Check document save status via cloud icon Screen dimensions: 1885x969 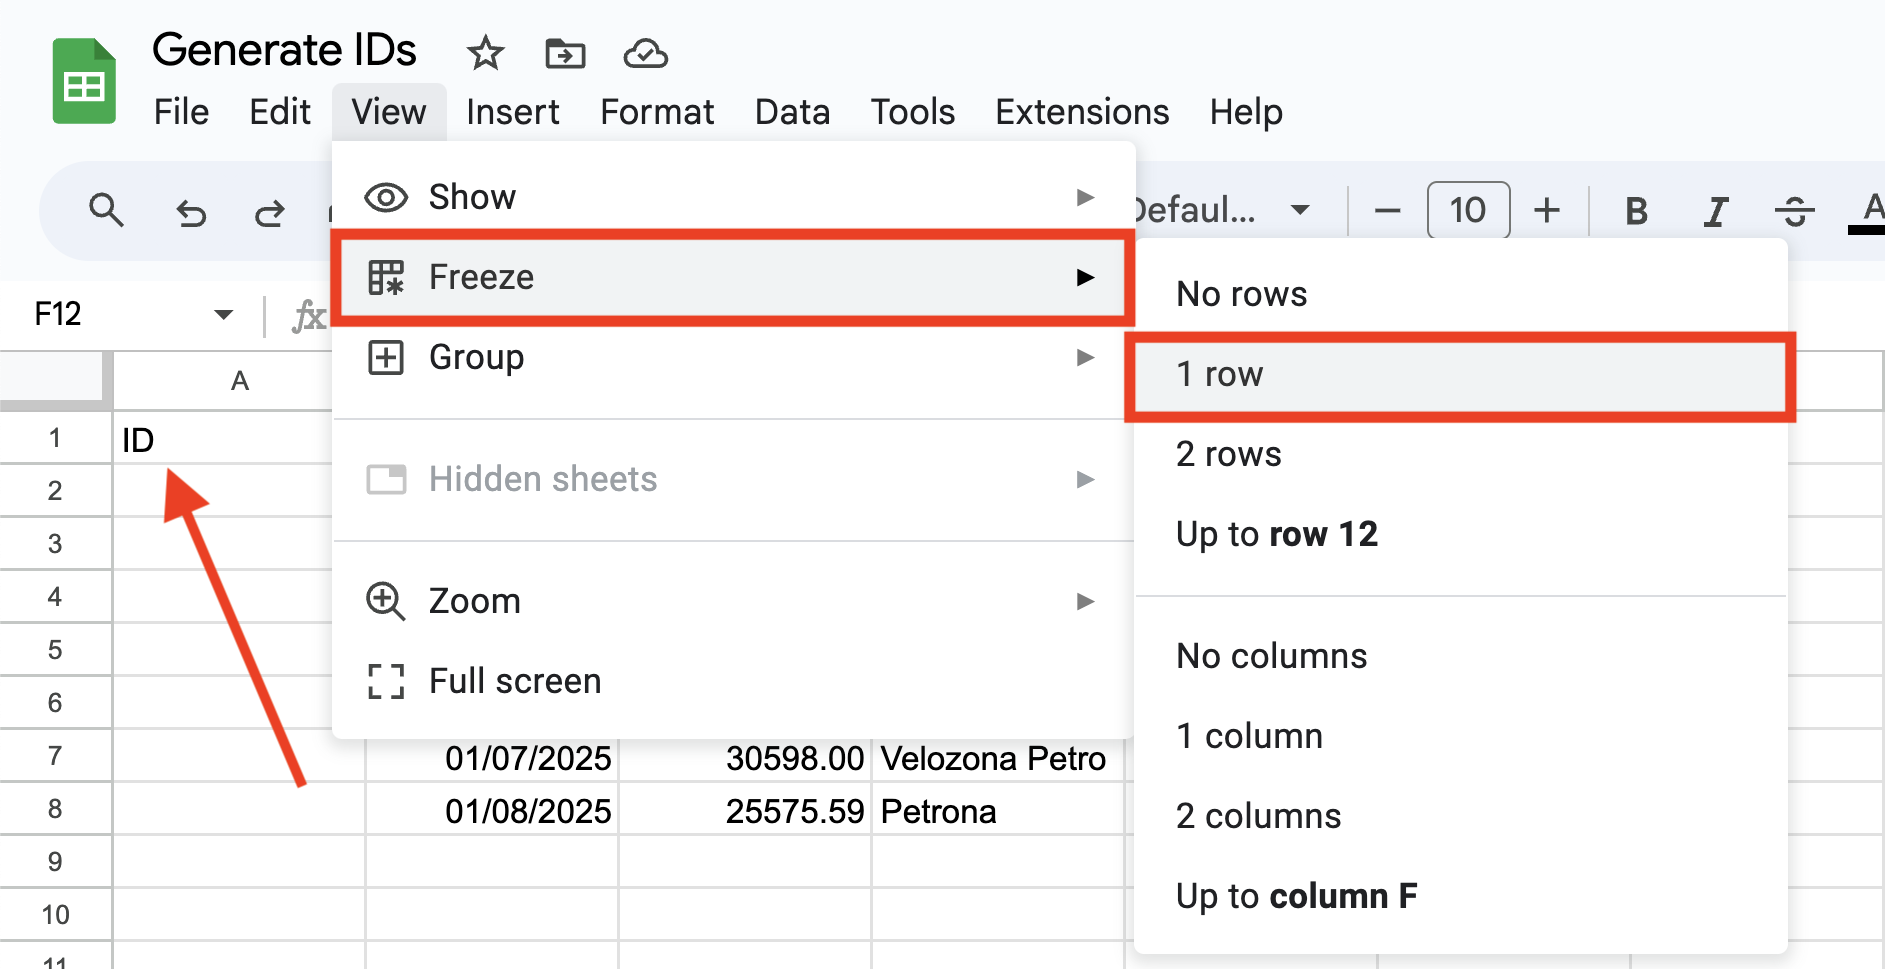646,54
